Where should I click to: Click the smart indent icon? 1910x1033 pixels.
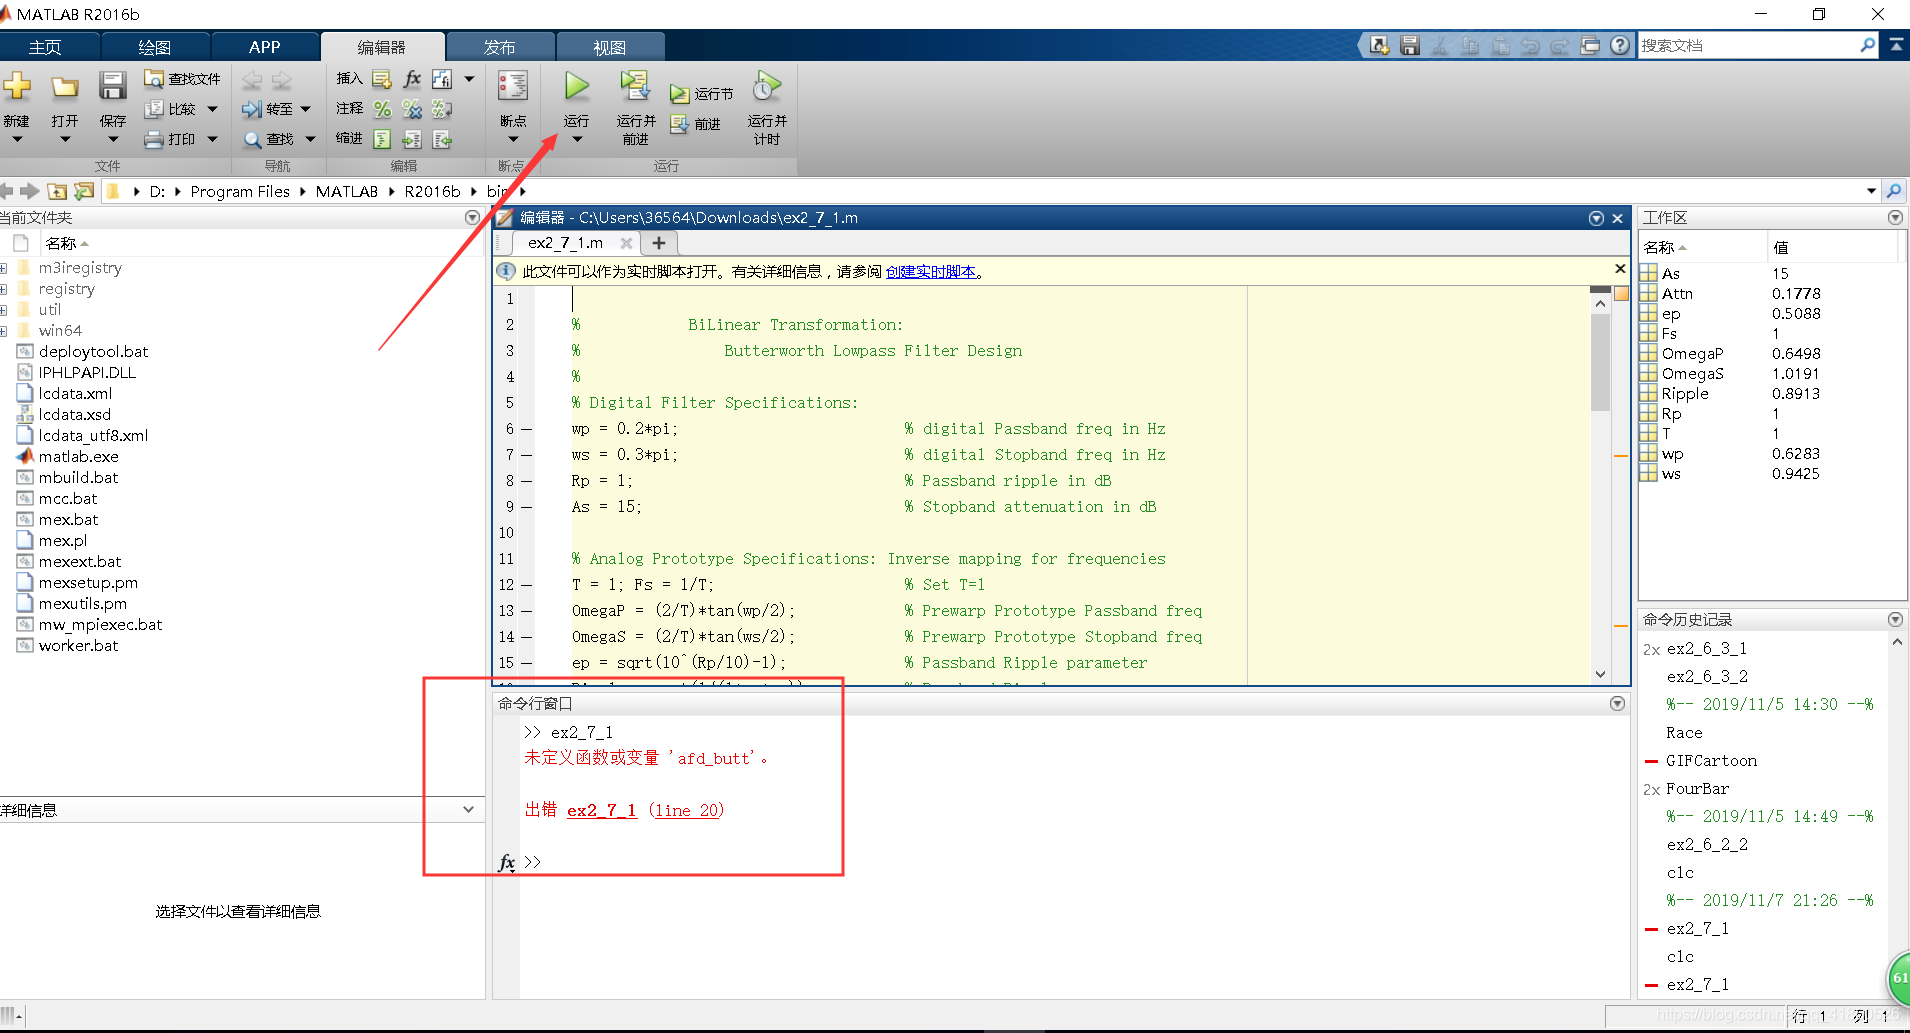pyautogui.click(x=382, y=139)
